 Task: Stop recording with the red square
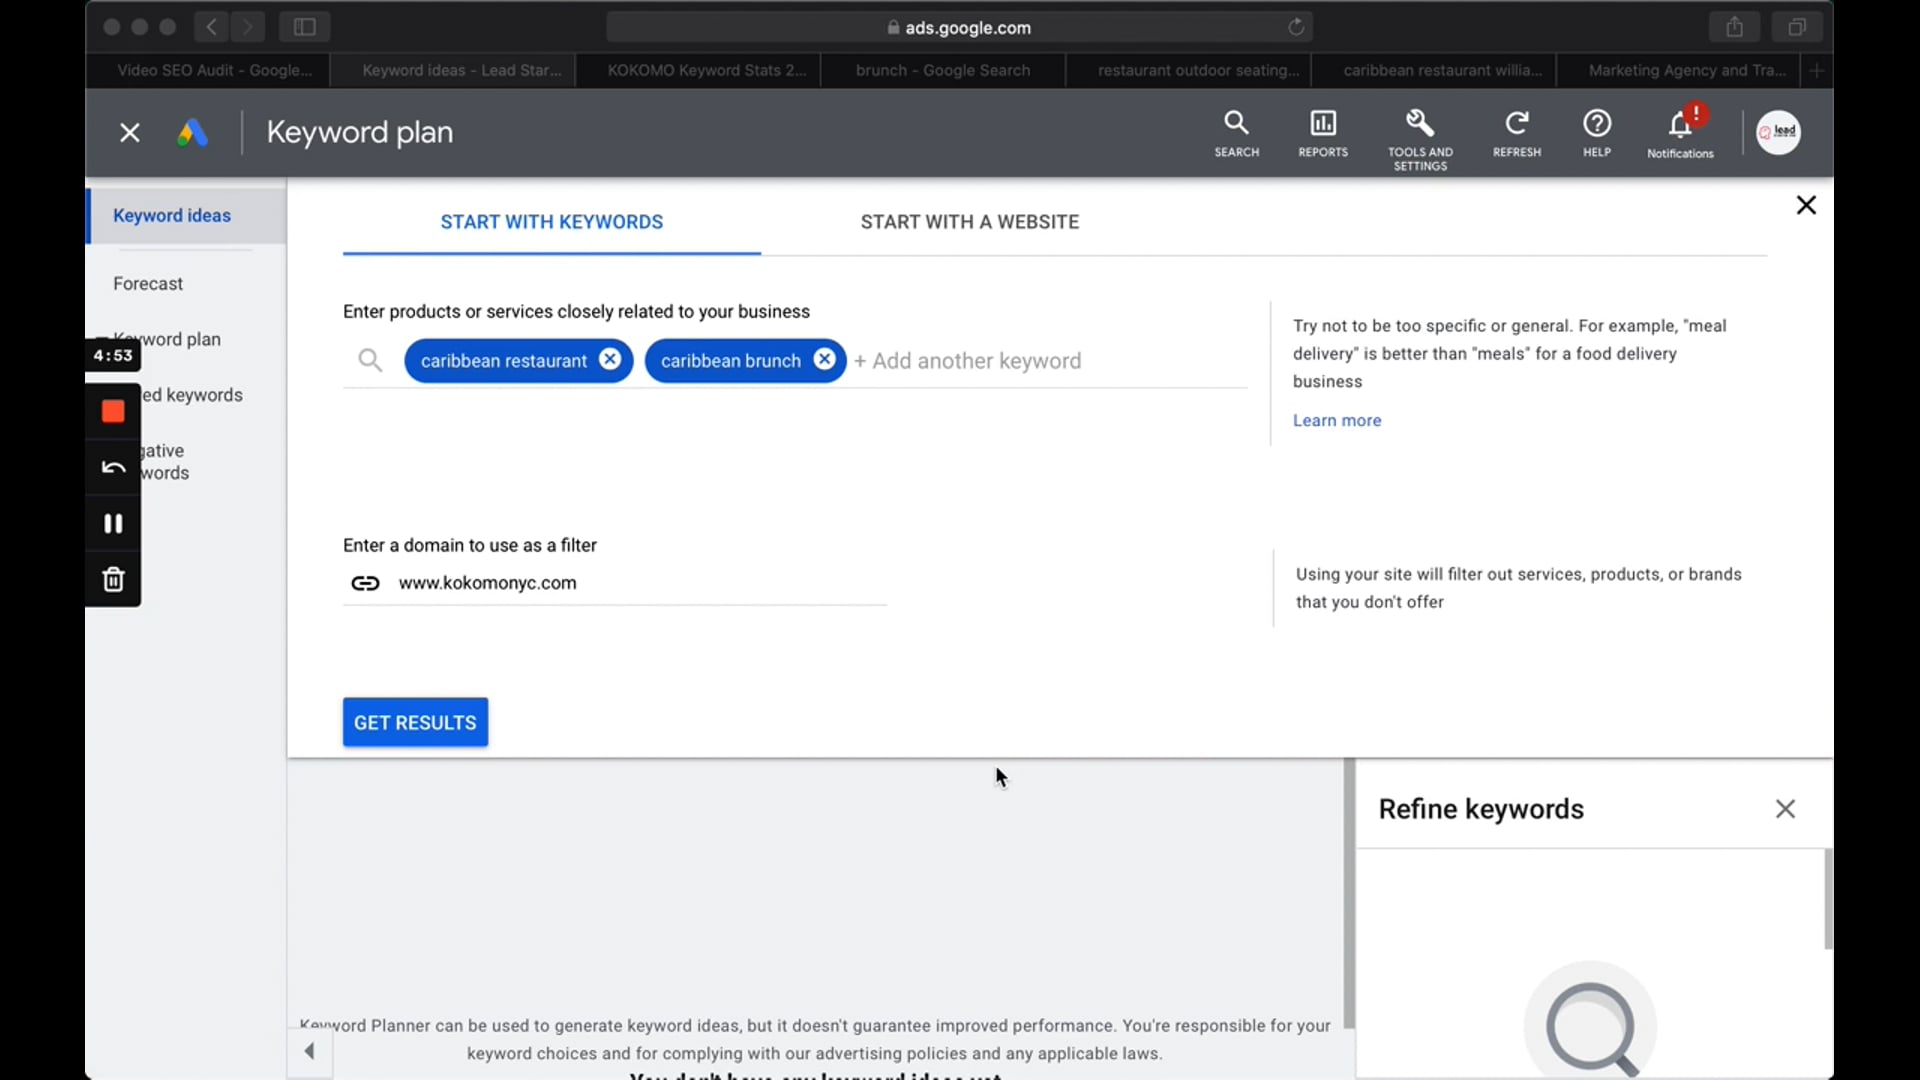[113, 412]
